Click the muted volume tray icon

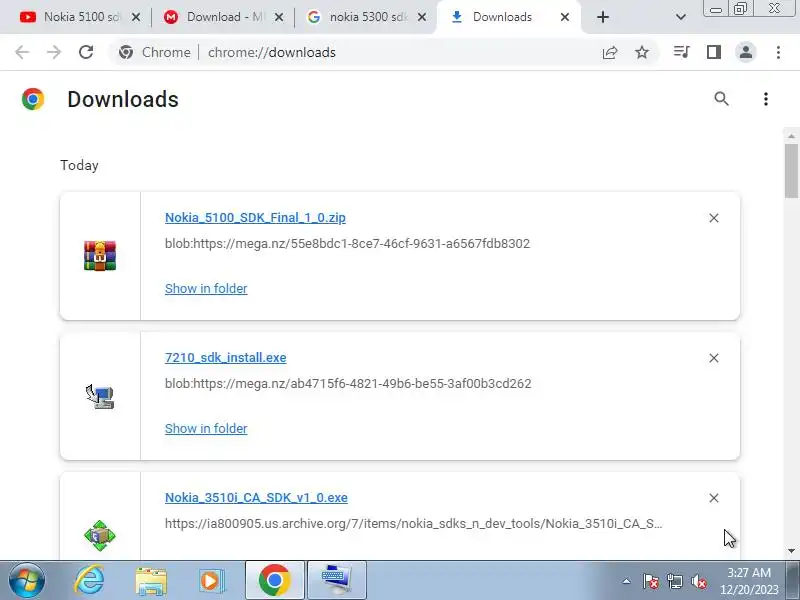pyautogui.click(x=698, y=581)
